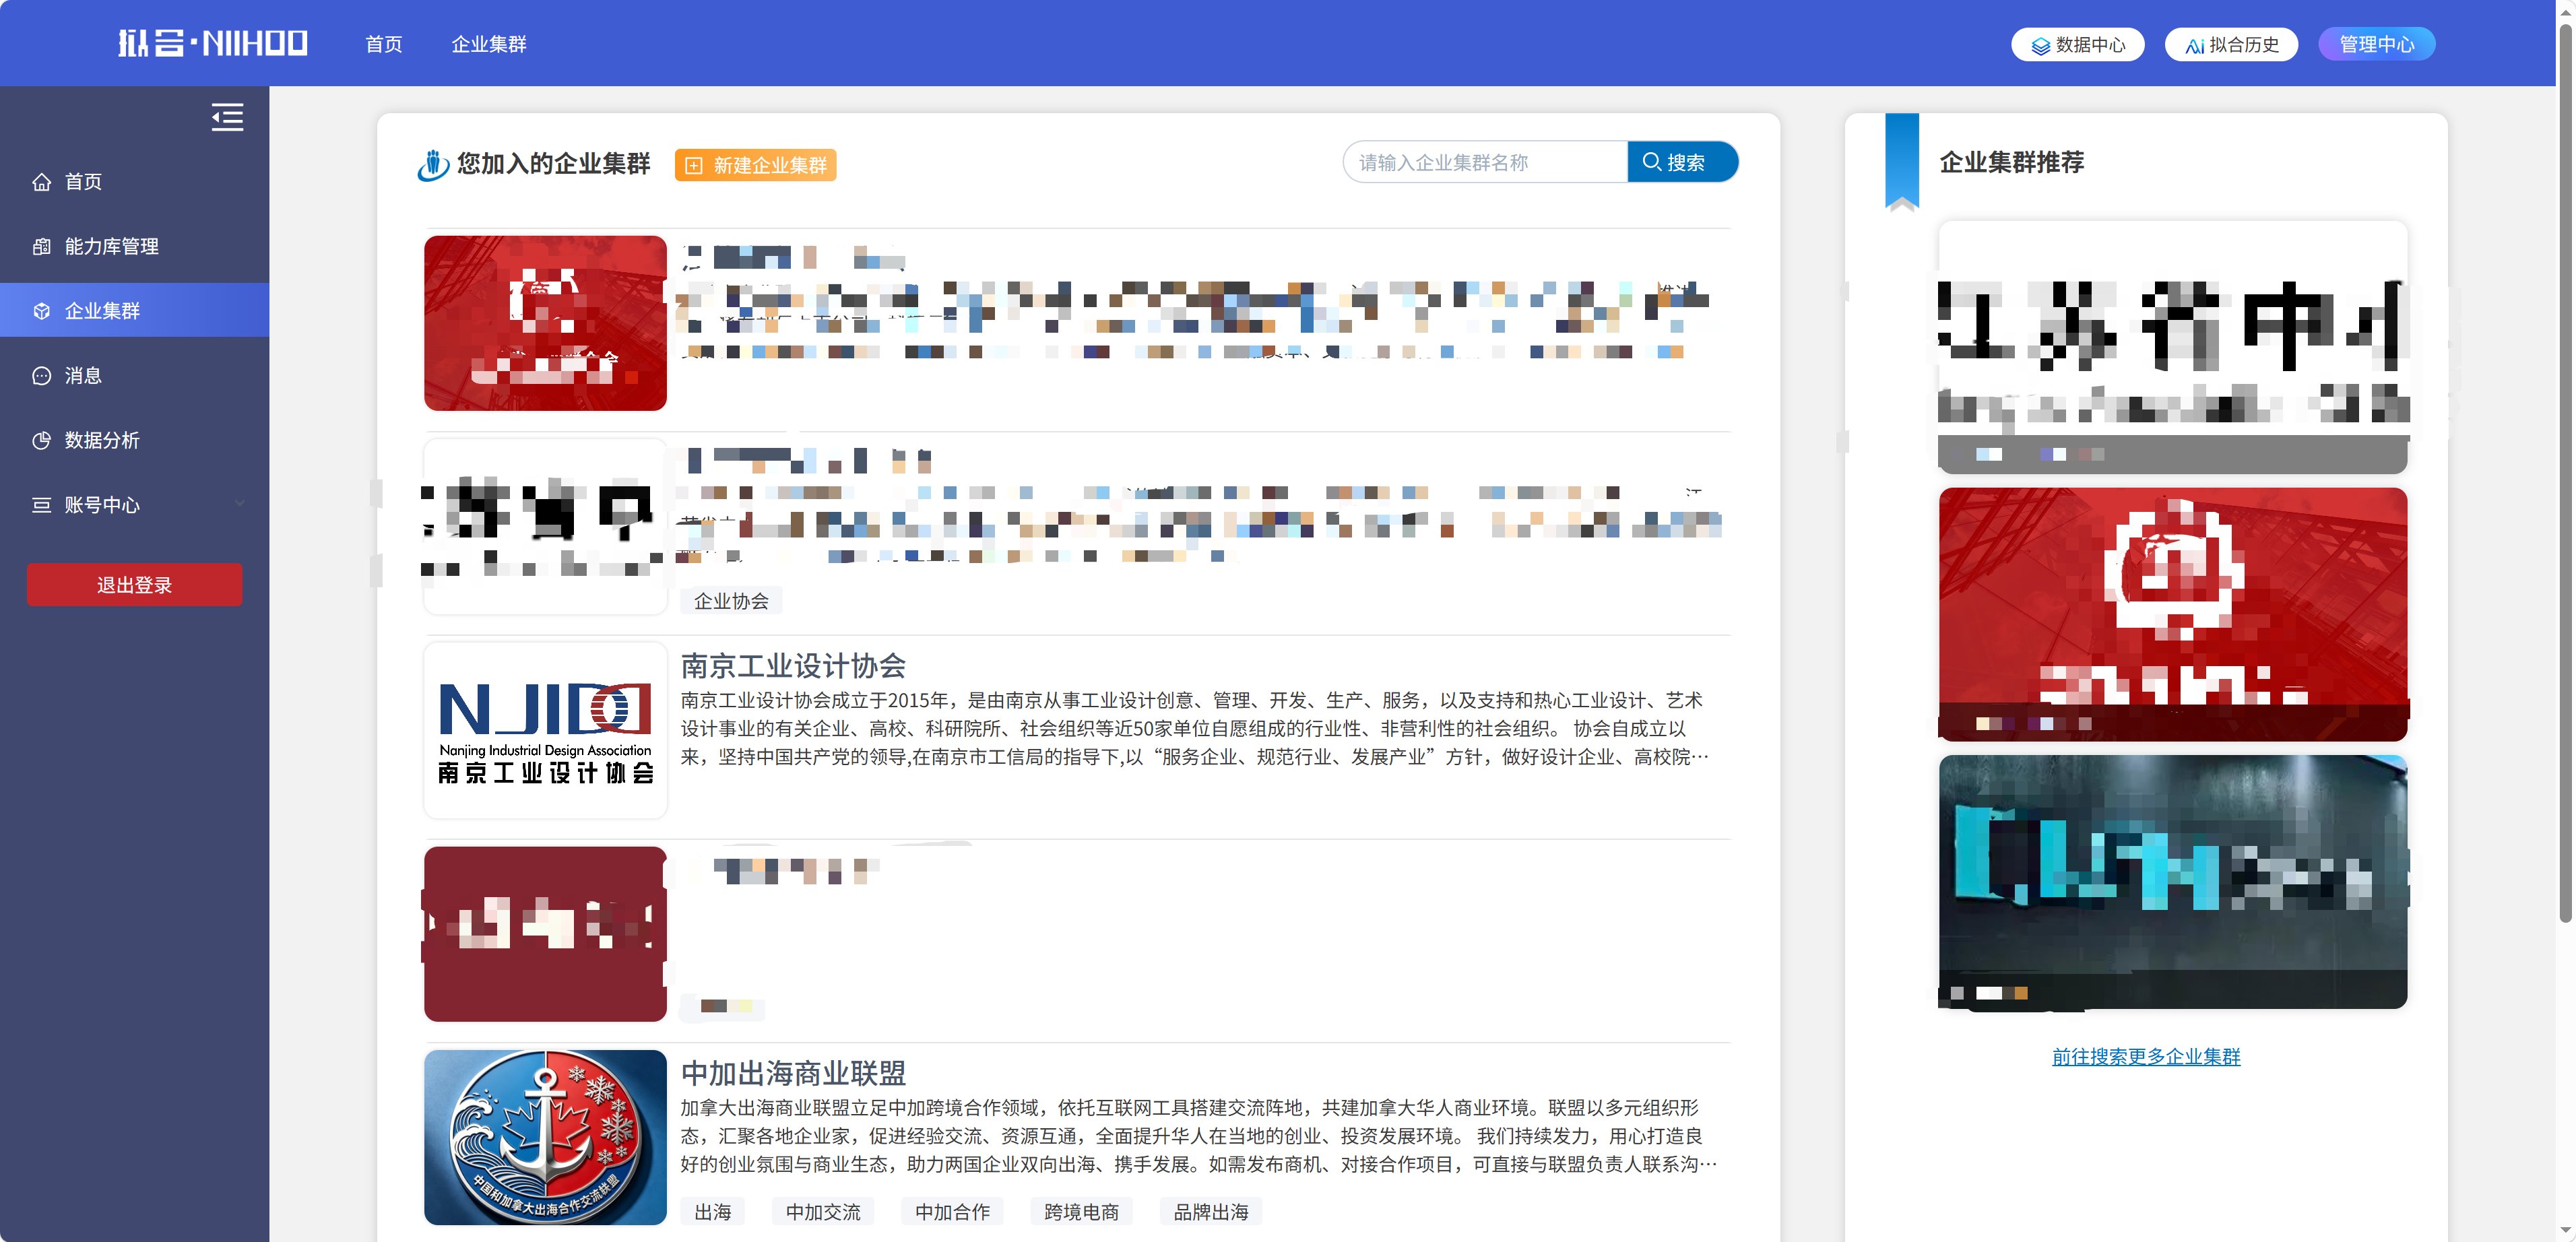Click the chat bubble icon for 消息

41,376
